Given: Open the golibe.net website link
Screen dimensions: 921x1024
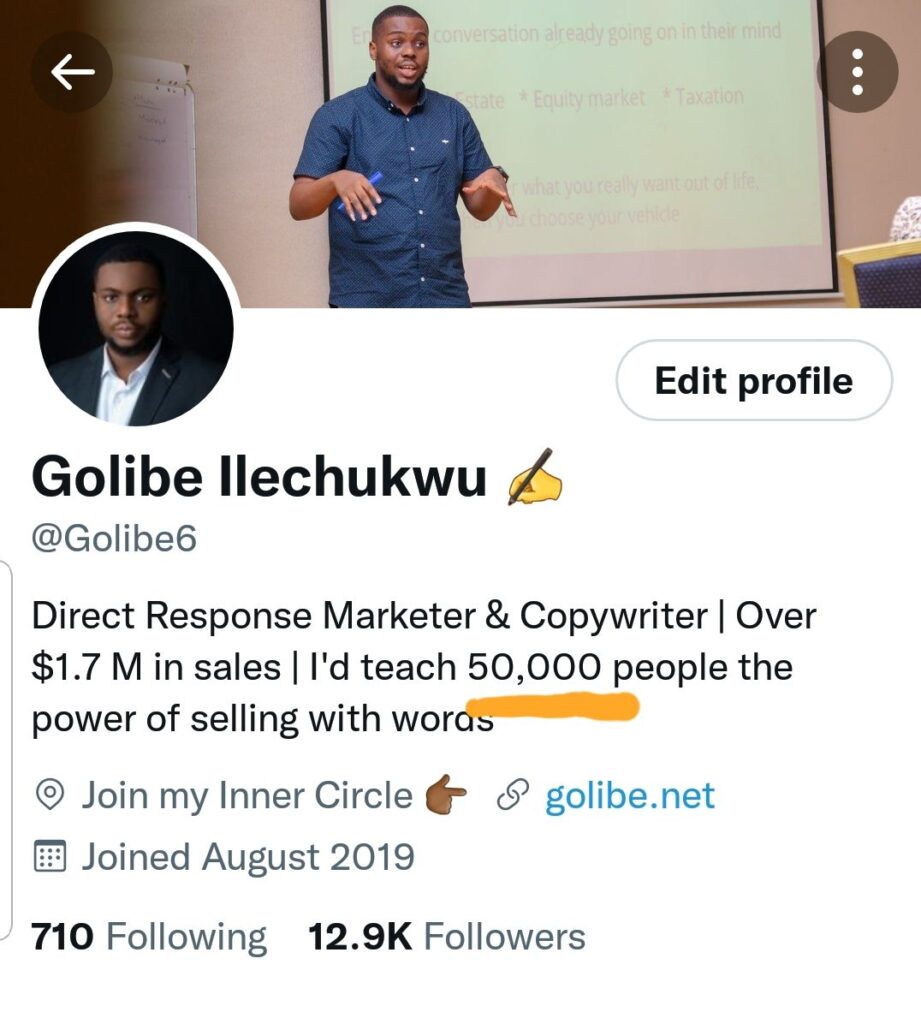Looking at the screenshot, I should click(630, 795).
